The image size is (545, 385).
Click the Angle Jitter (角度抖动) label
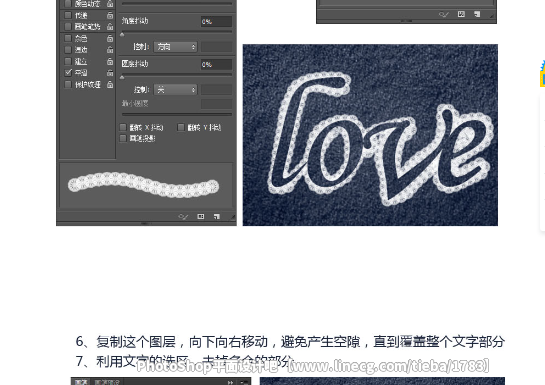[x=135, y=21]
